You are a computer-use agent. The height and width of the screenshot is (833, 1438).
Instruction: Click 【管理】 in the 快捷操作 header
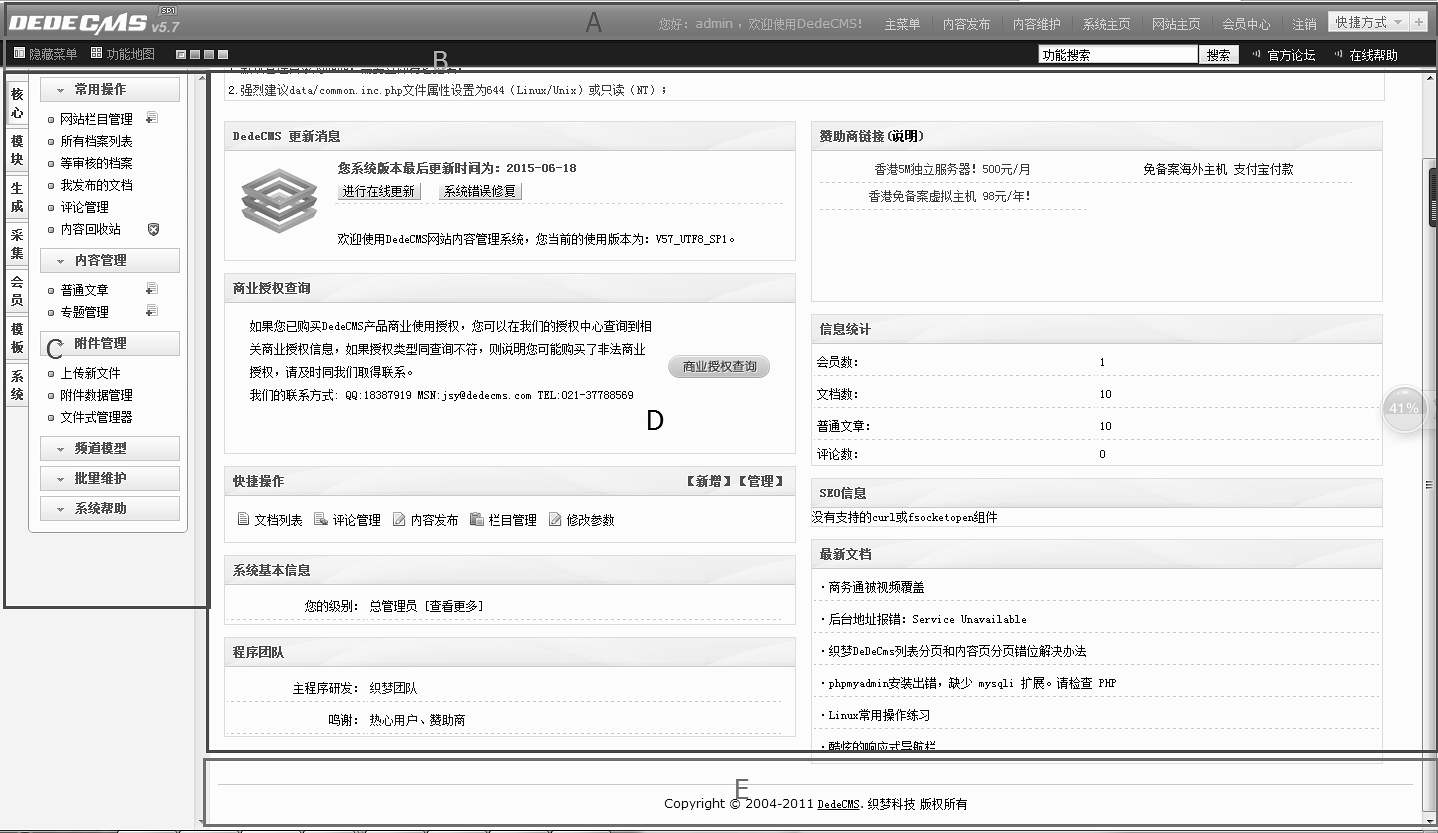(x=761, y=481)
